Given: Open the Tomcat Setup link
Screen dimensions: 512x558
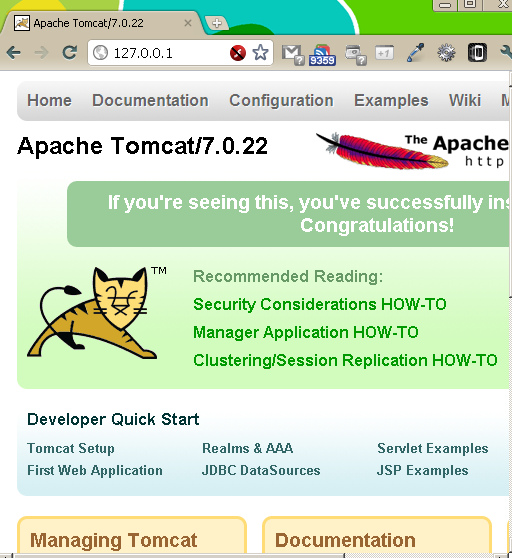Looking at the screenshot, I should click(71, 448).
